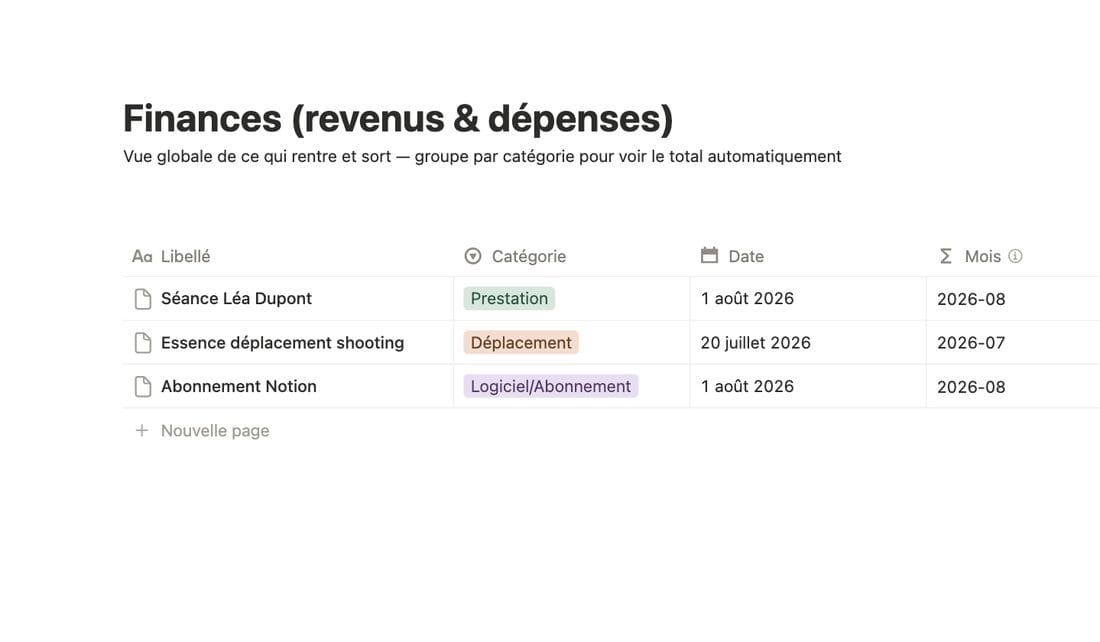Open the Mois column header menu
Screen dimensions: 1100x642
1013,256
